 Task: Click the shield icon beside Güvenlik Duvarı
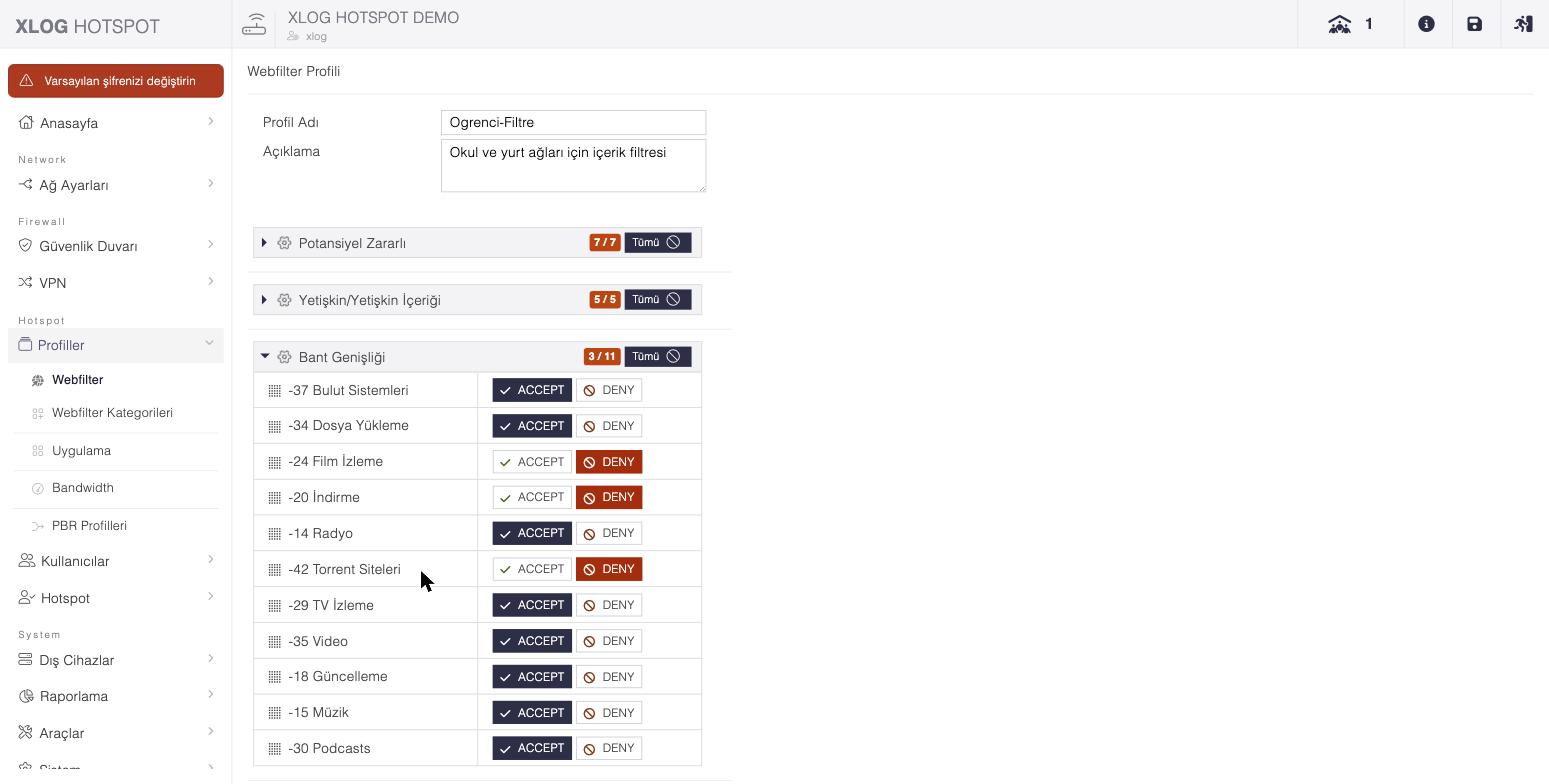tap(26, 245)
